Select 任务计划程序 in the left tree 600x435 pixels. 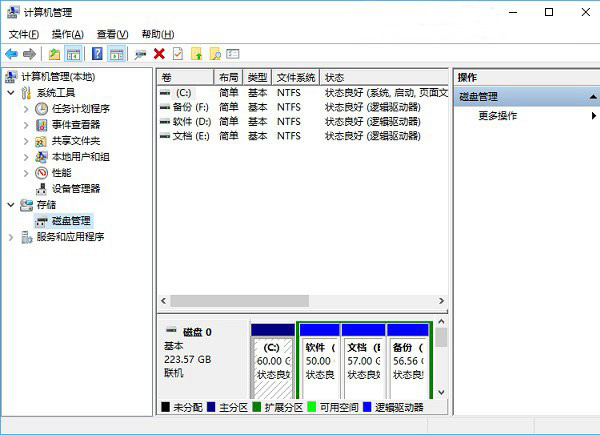[x=80, y=108]
